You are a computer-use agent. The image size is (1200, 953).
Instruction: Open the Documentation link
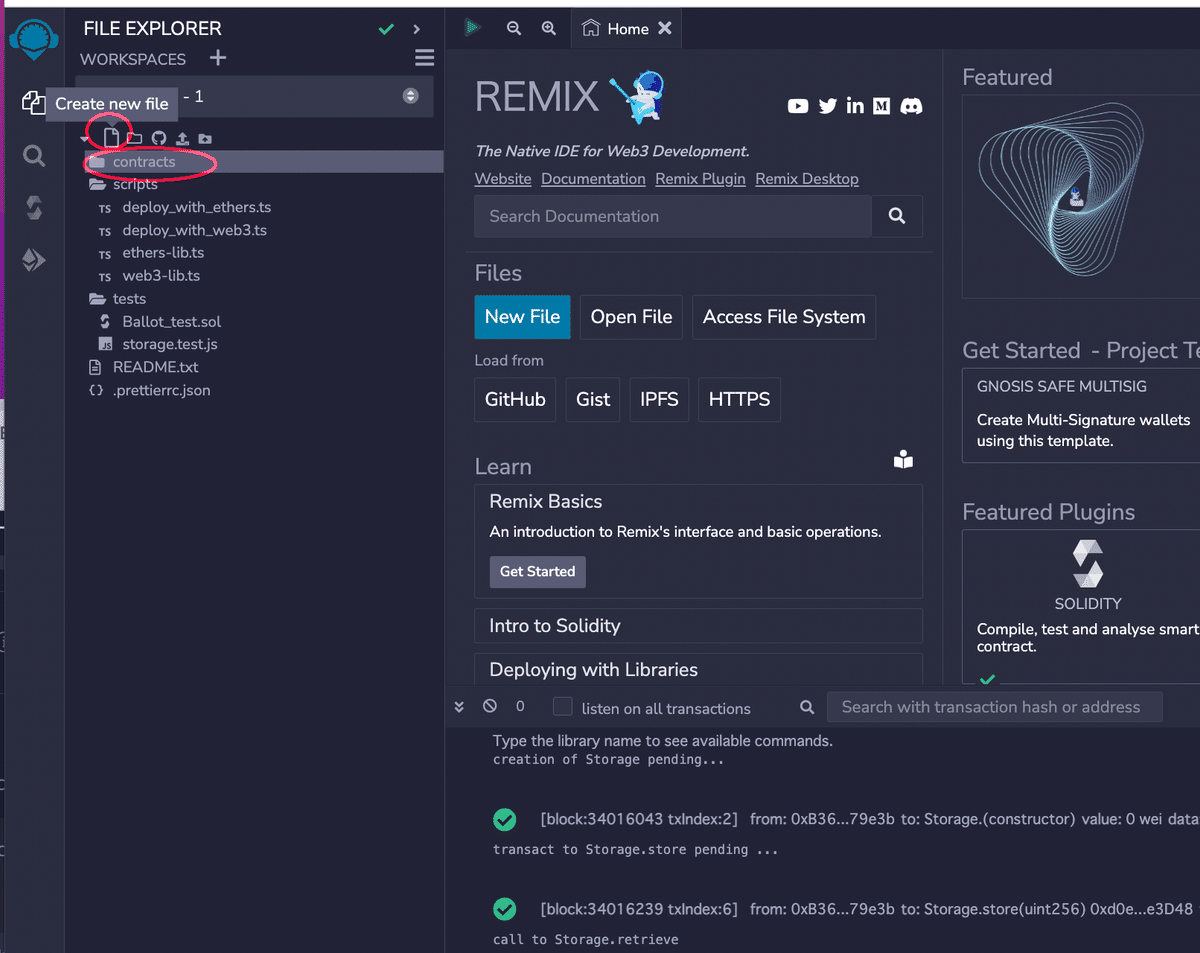(x=593, y=178)
